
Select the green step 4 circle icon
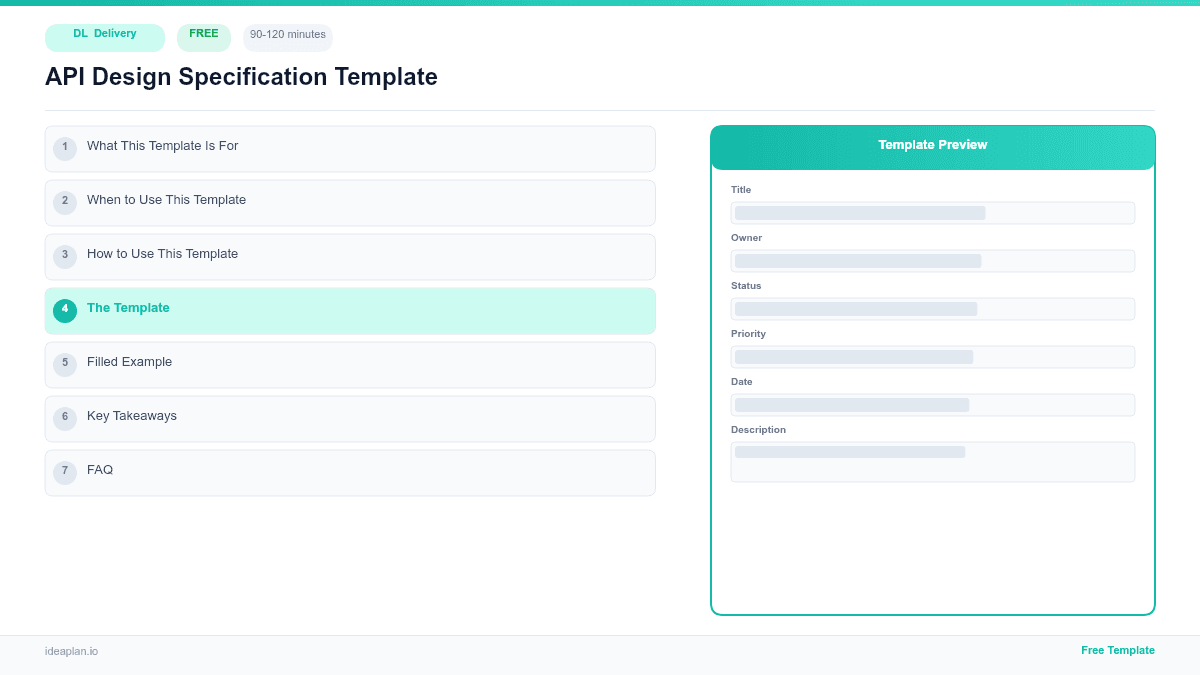point(65,310)
